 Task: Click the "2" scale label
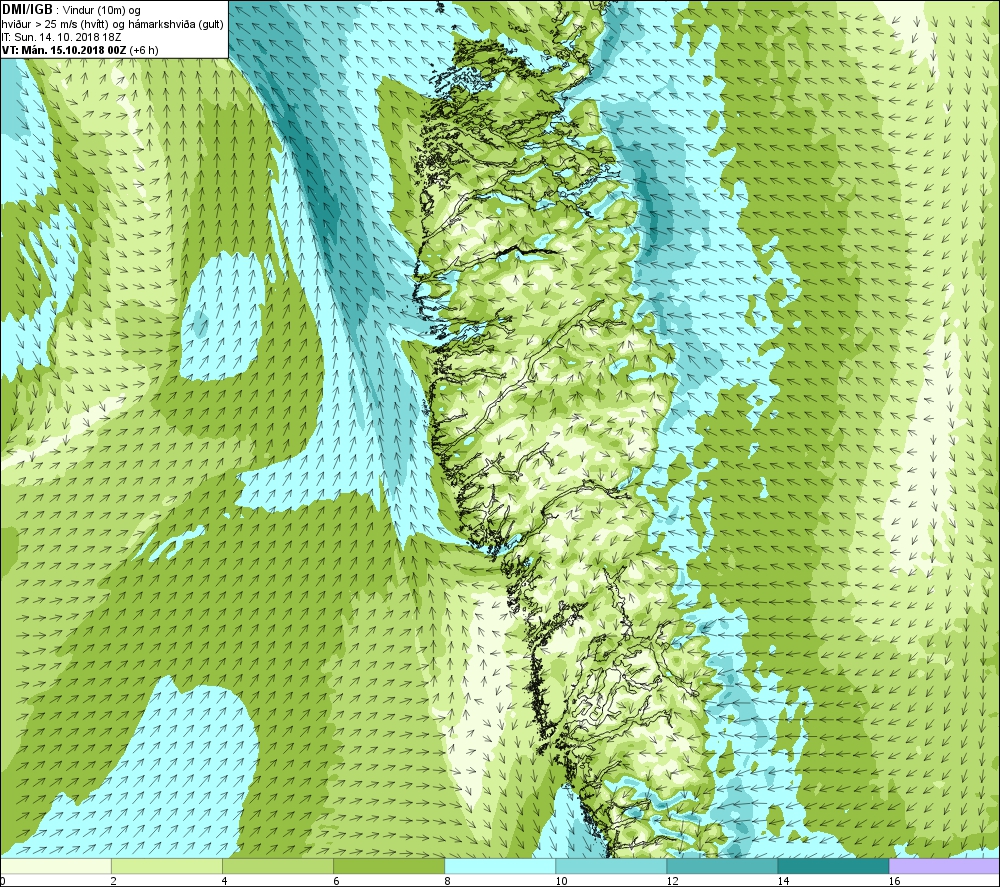tap(114, 881)
